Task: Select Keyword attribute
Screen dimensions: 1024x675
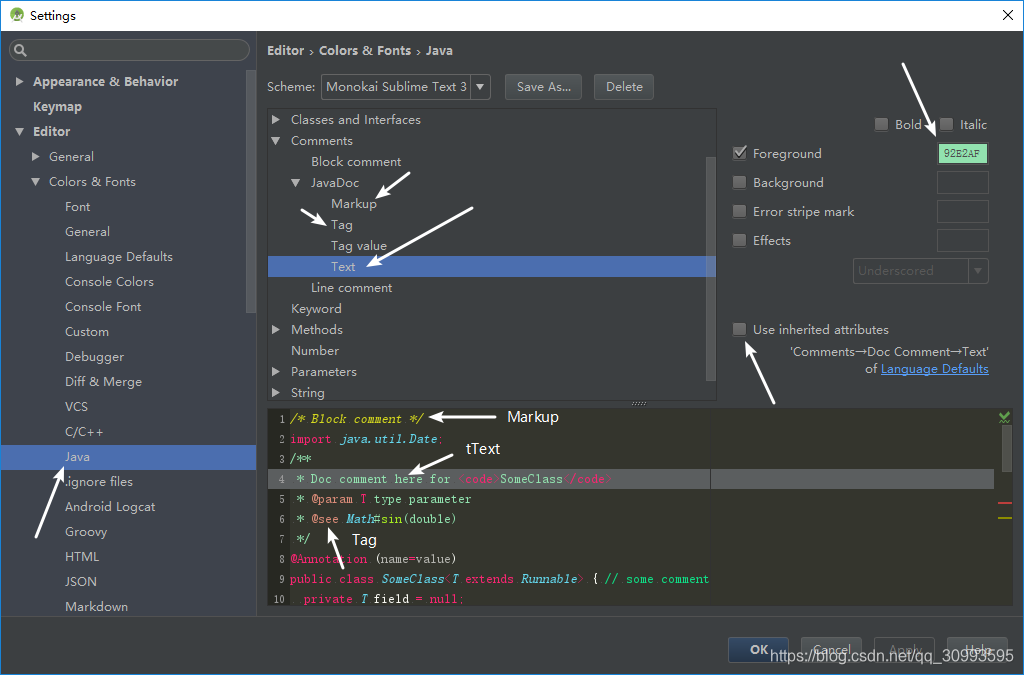Action: (316, 308)
